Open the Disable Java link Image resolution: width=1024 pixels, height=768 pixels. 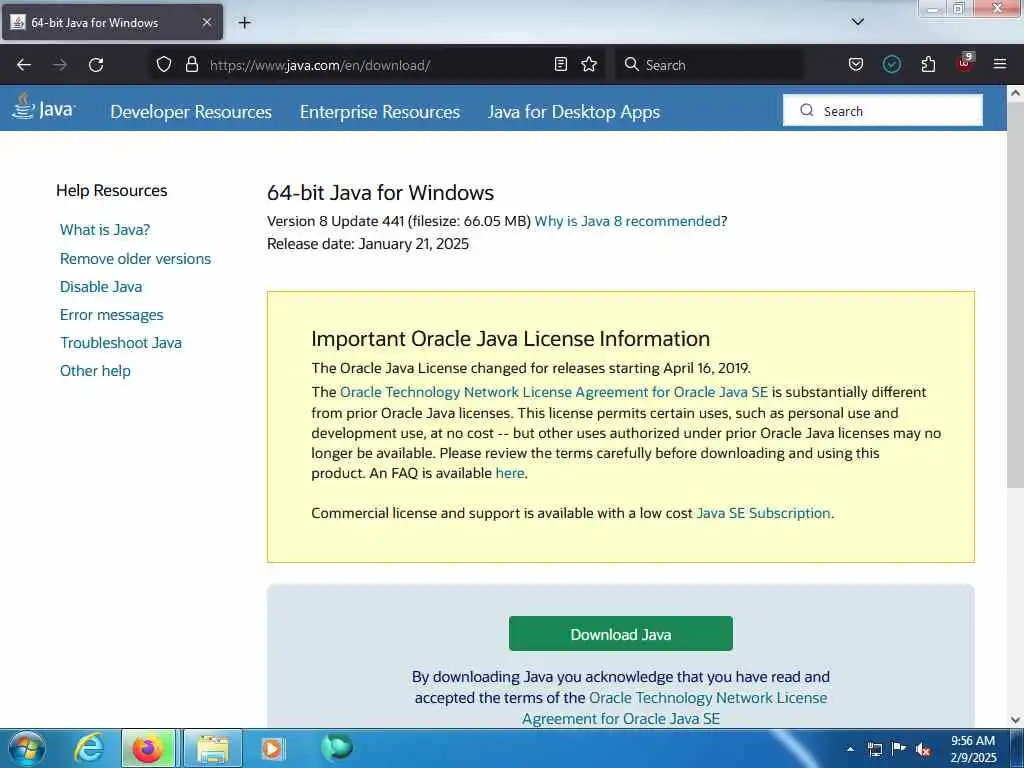(101, 287)
